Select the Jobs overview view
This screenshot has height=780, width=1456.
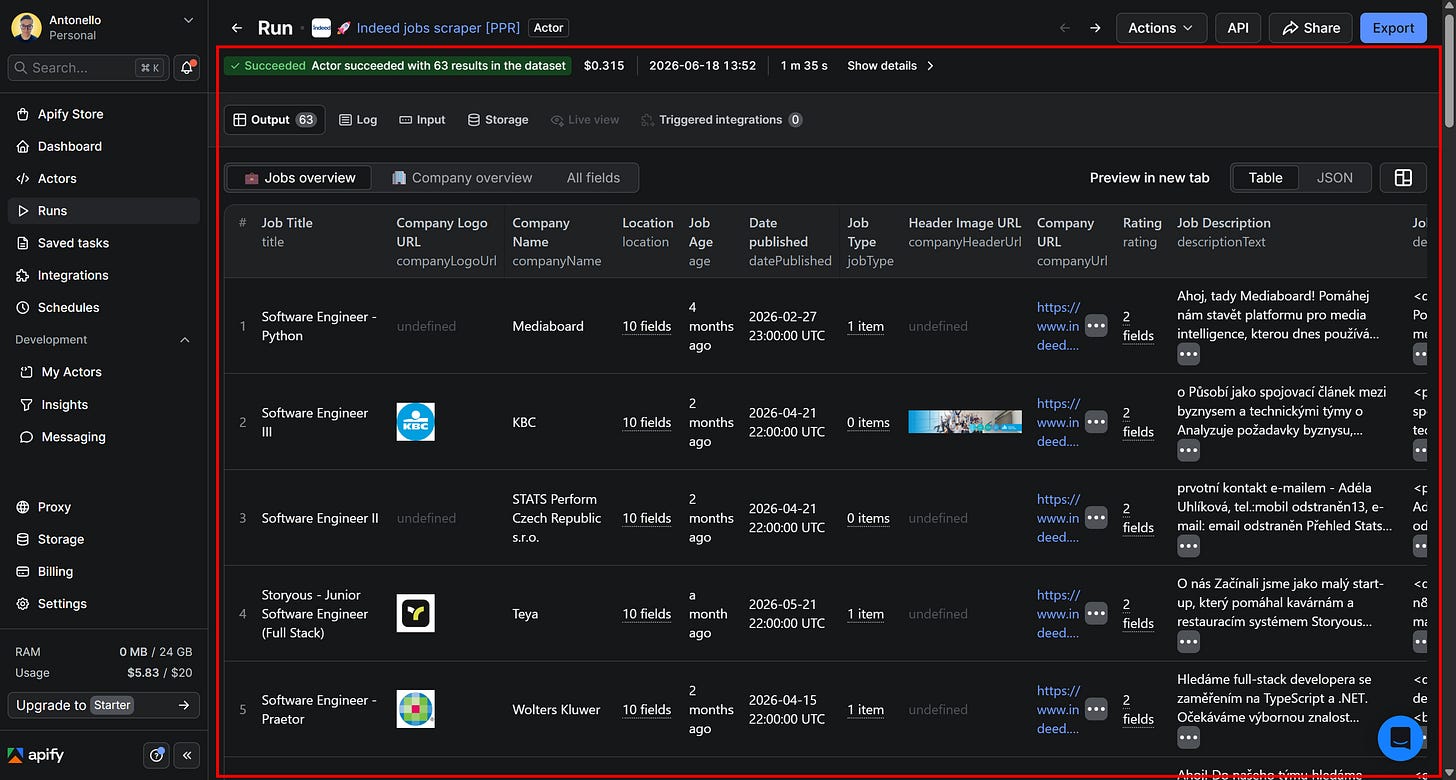coord(300,178)
